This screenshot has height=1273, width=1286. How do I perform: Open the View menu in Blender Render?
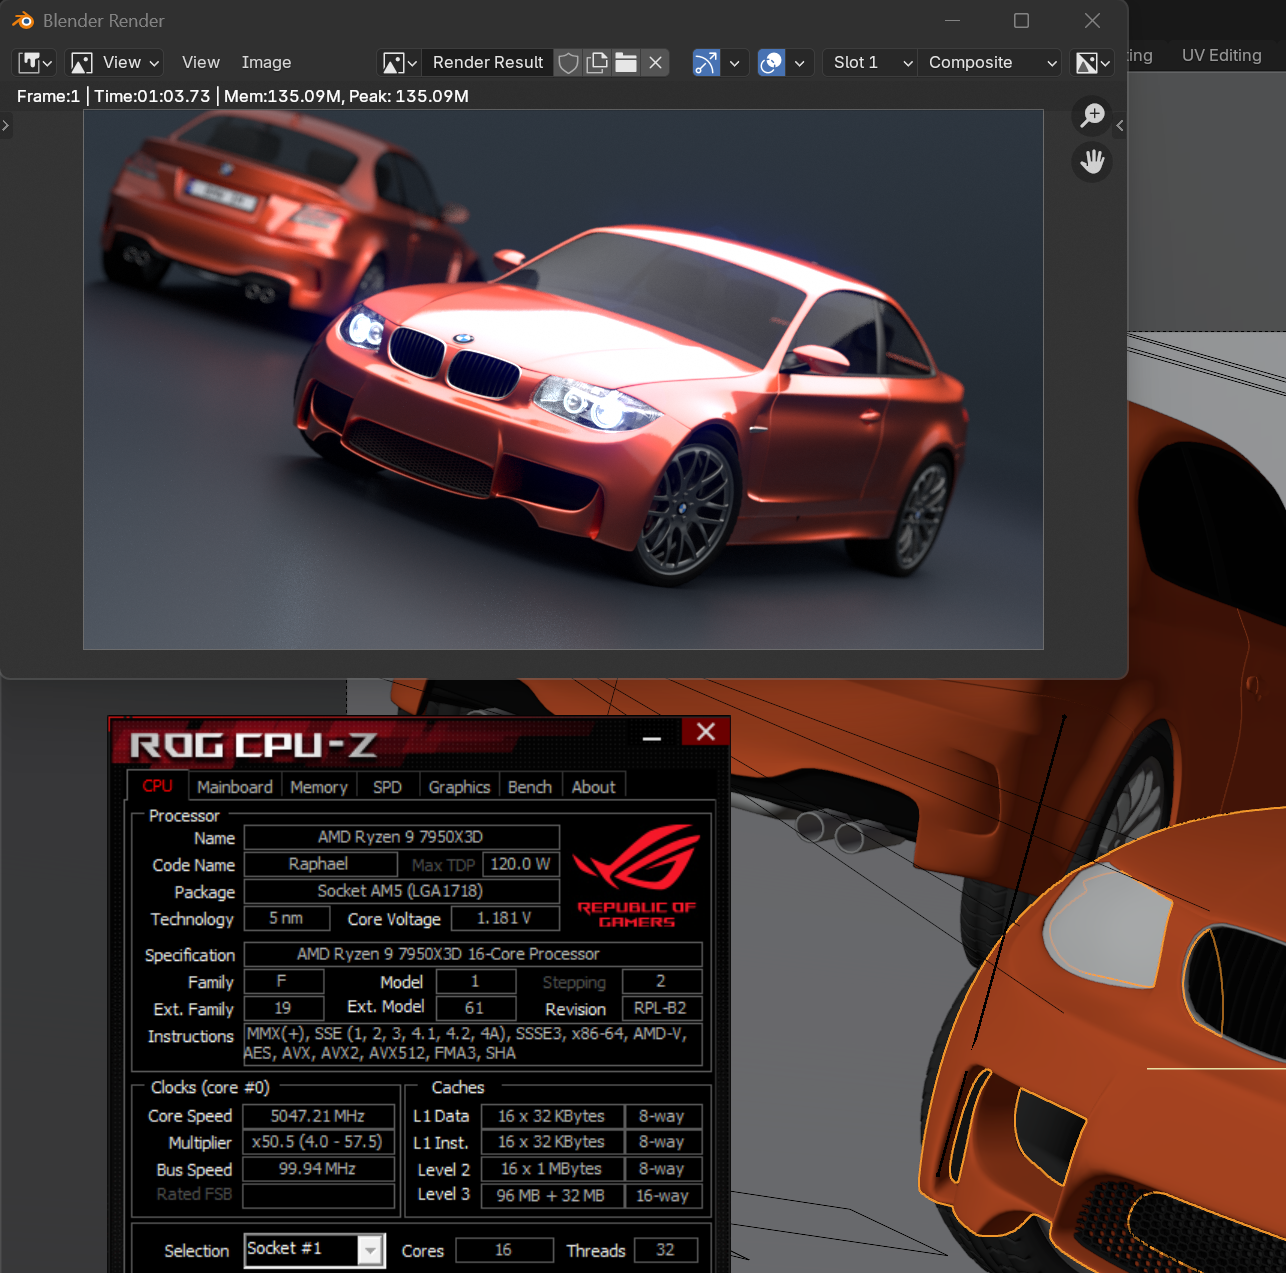[x=200, y=62]
